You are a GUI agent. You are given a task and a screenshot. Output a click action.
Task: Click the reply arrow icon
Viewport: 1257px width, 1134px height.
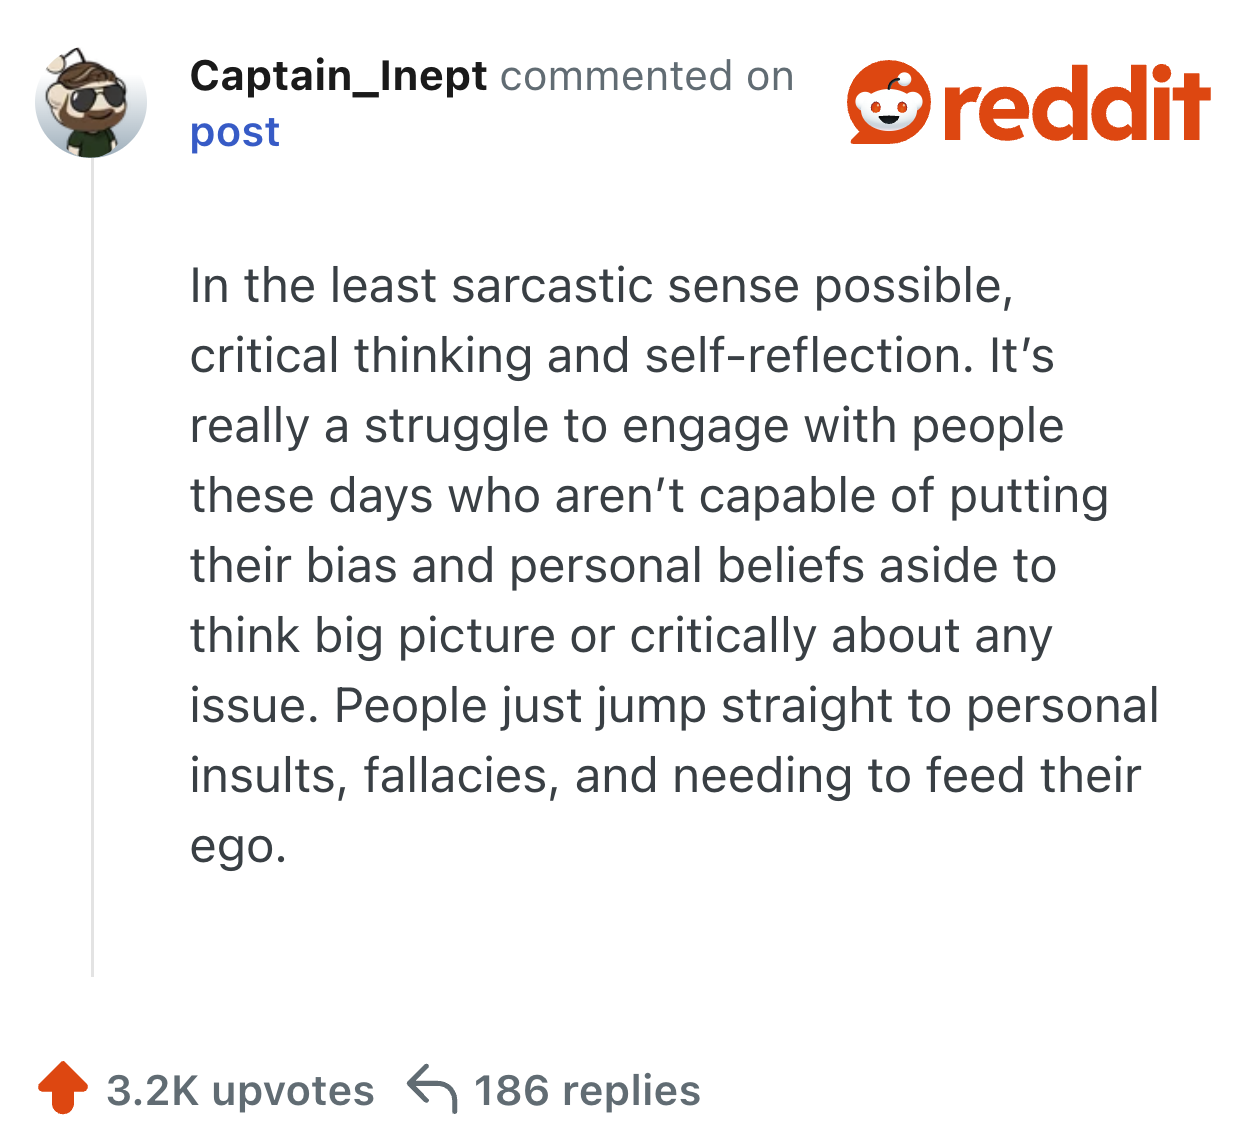click(432, 1089)
